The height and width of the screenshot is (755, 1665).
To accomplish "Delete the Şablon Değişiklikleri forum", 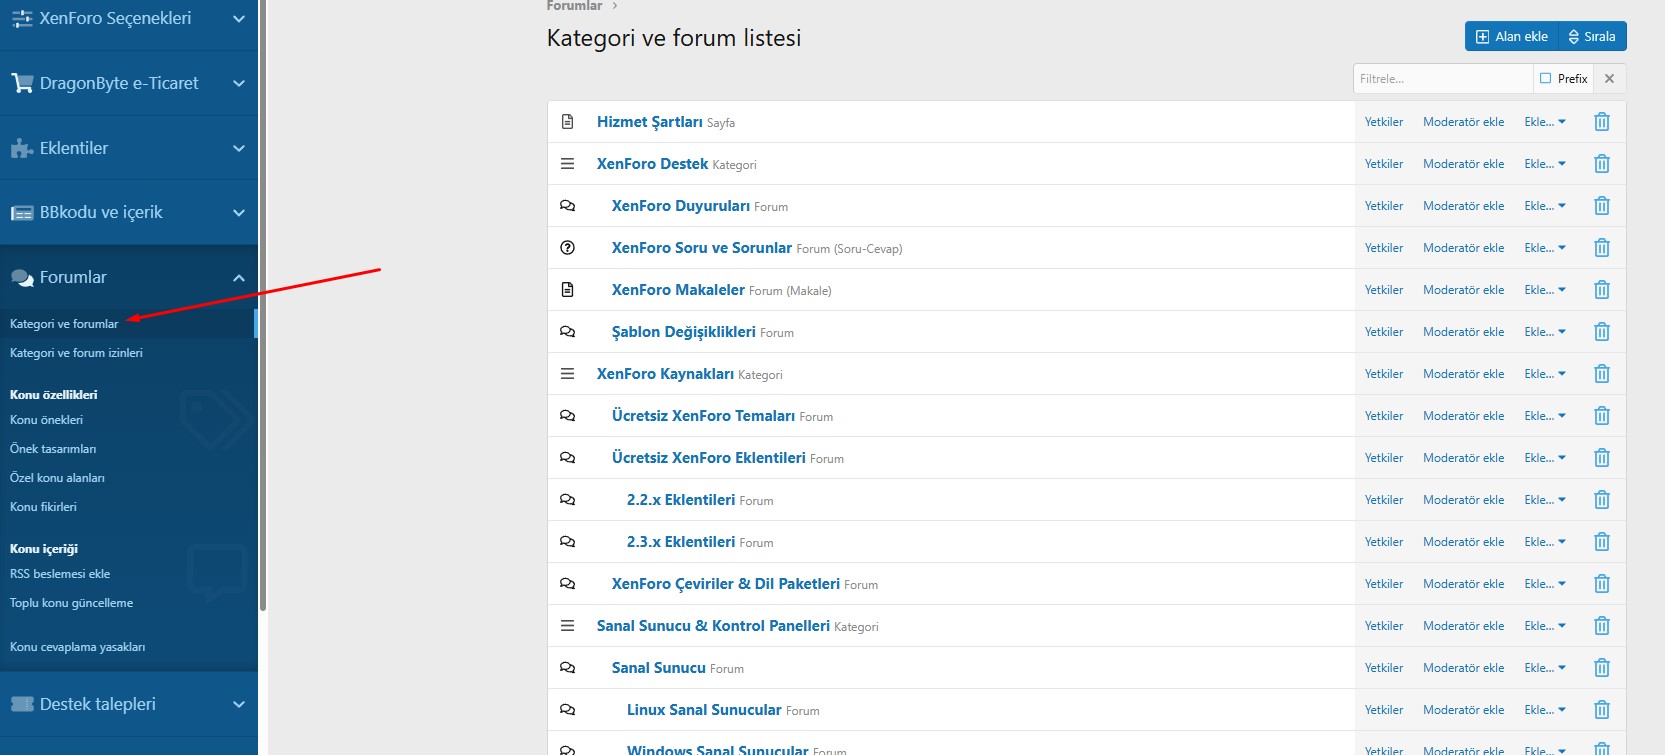I will click(x=1601, y=332).
